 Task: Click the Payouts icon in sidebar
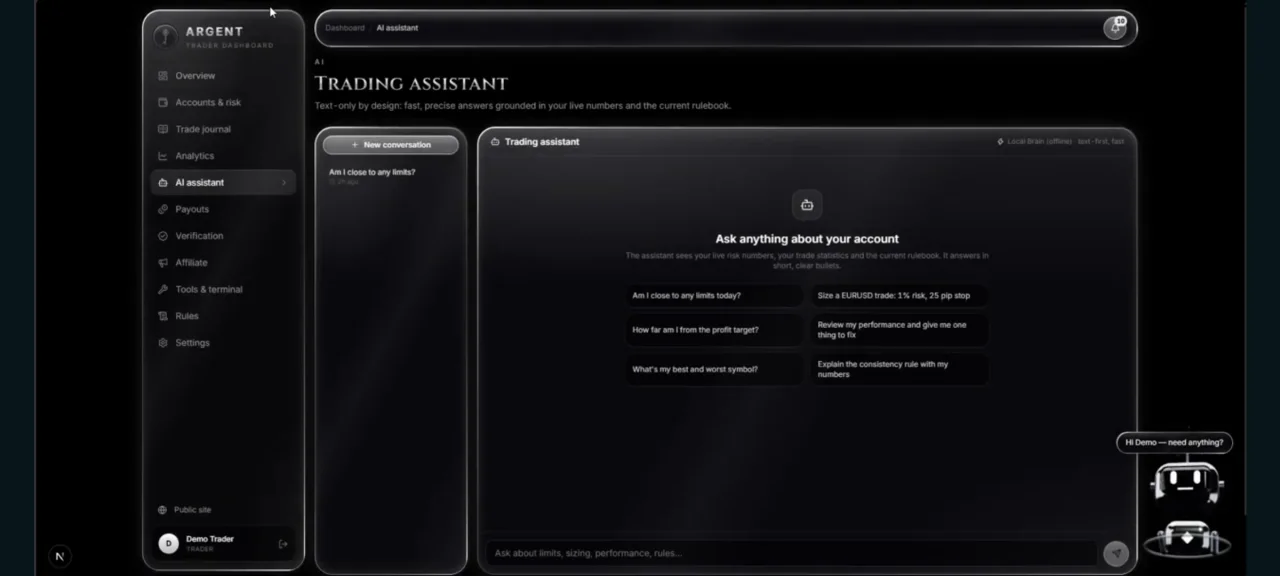click(163, 209)
